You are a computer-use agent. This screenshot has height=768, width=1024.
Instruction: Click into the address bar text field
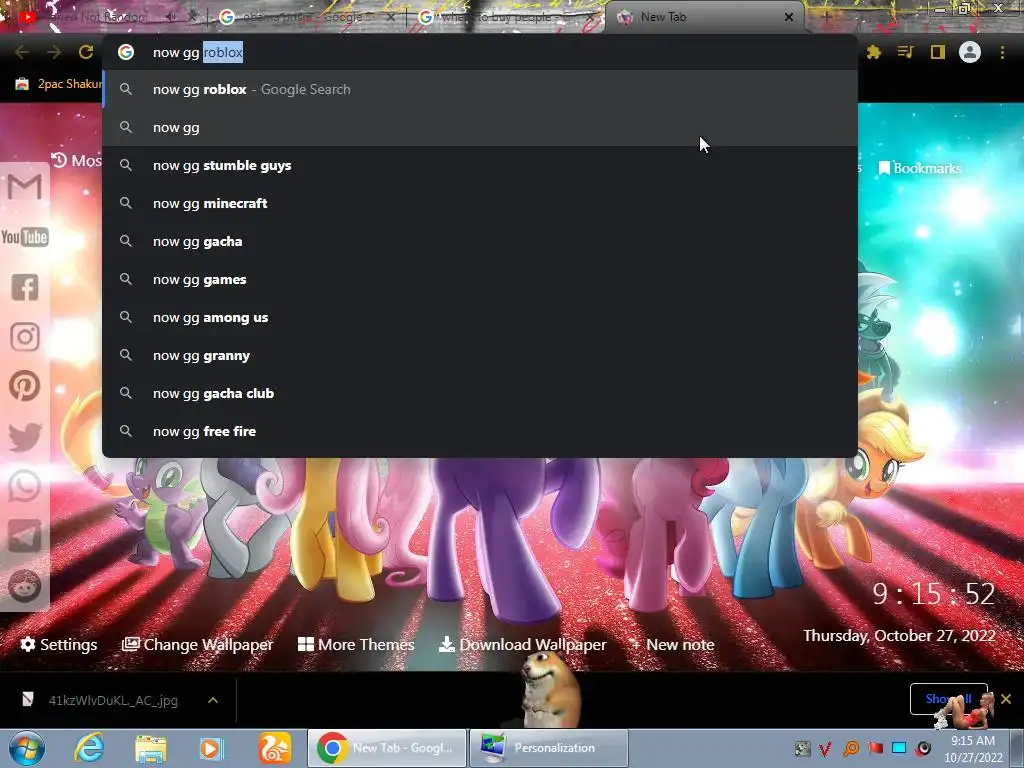(x=480, y=52)
